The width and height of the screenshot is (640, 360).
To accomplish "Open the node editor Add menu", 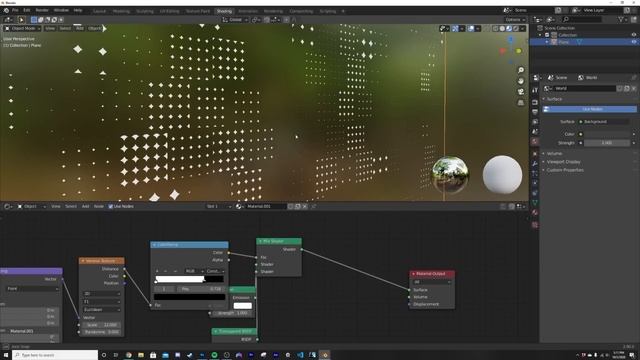I will point(85,207).
